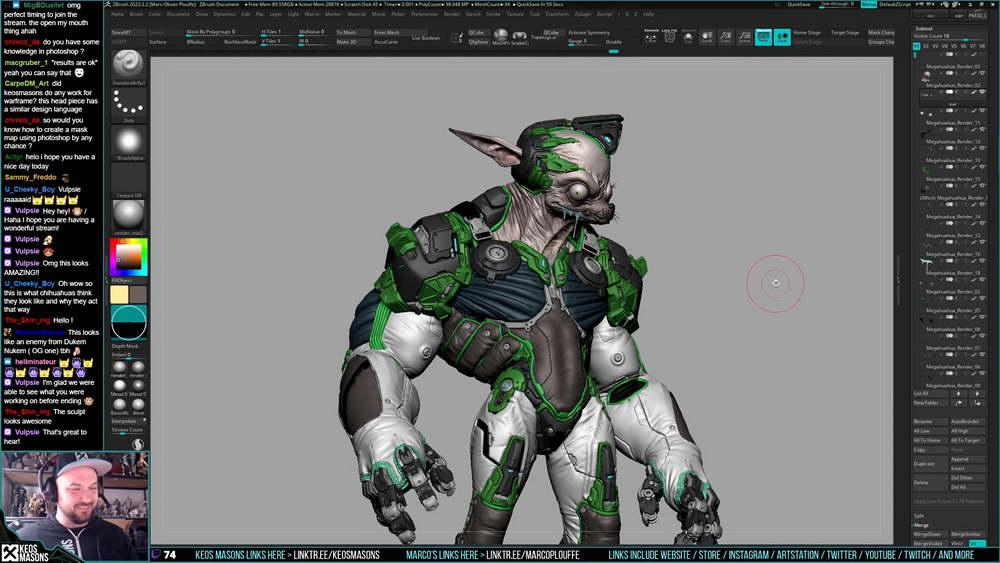
Task: Click the brush icon next to Live Boolean
Action: coord(457,38)
